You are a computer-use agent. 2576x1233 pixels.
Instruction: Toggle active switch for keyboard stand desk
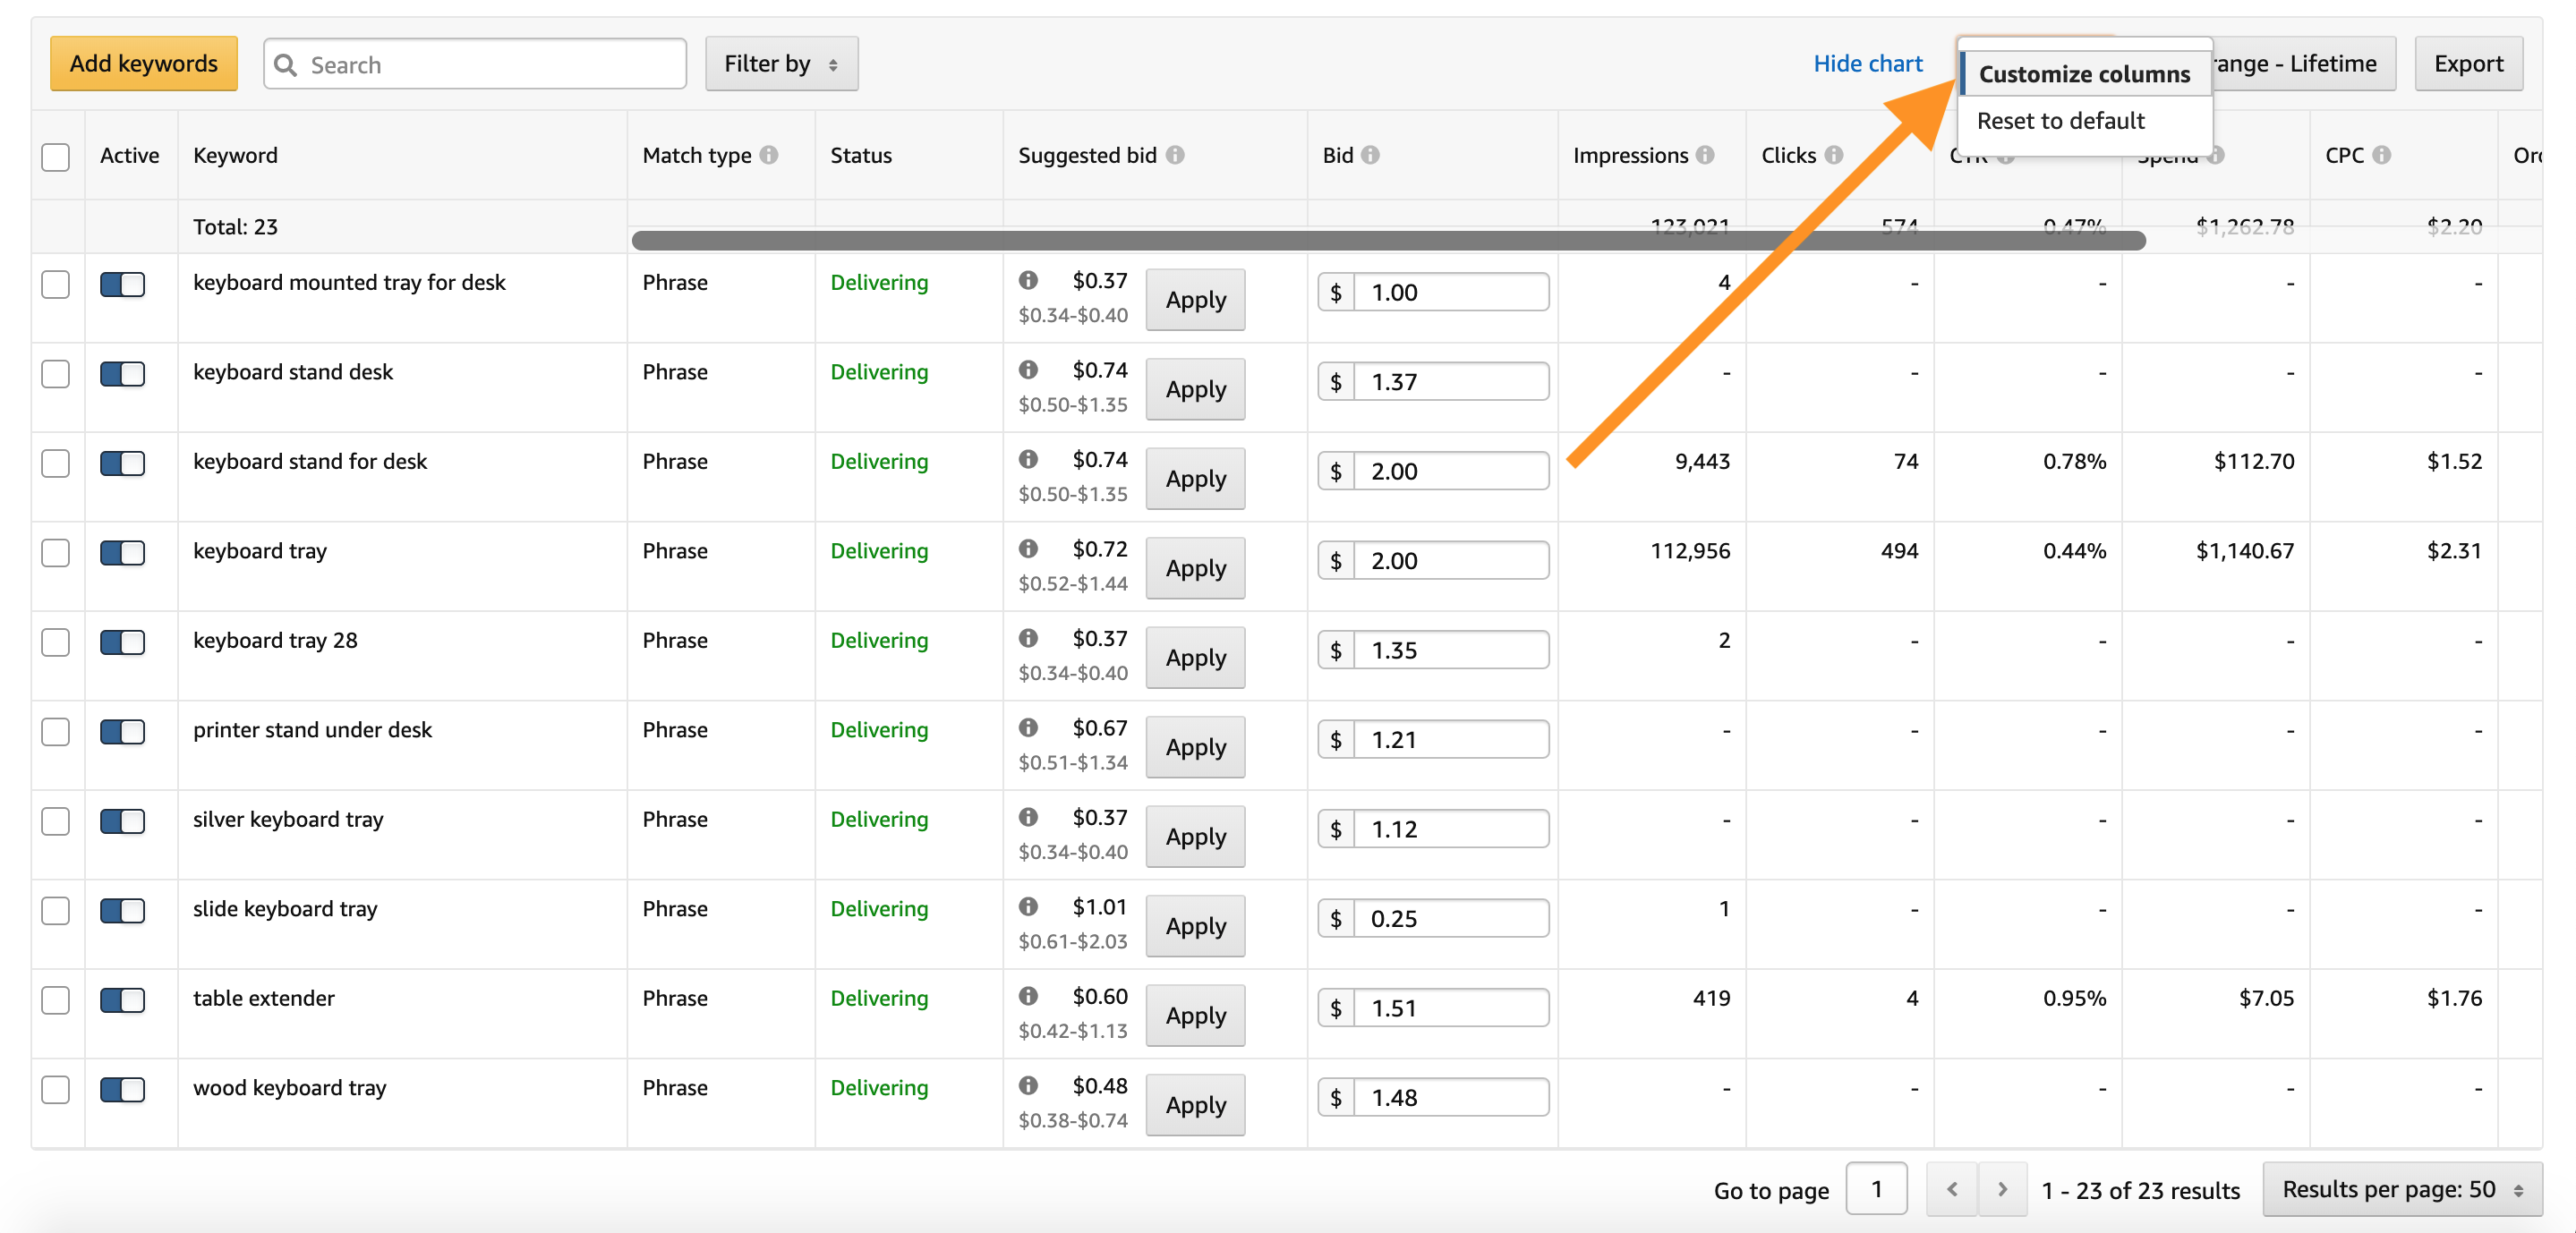tap(122, 374)
